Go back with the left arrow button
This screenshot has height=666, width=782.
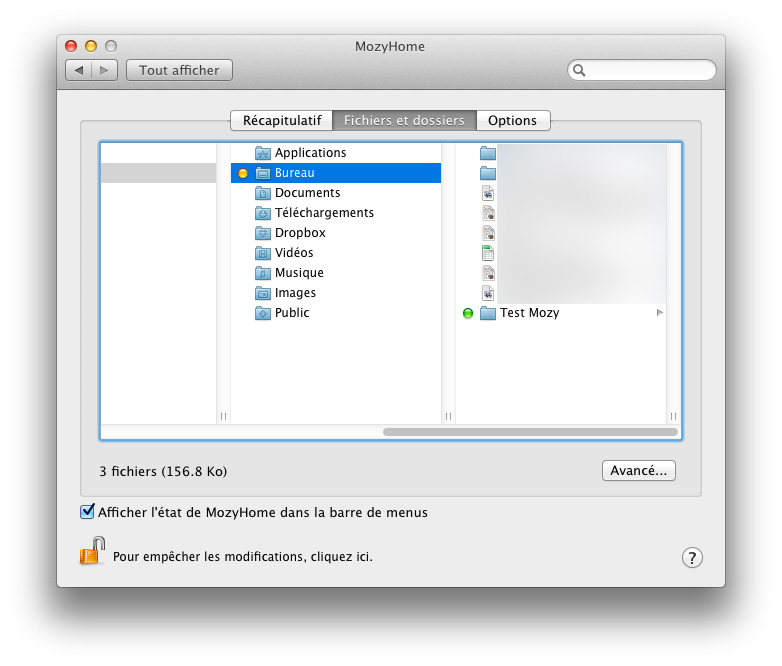pyautogui.click(x=79, y=70)
